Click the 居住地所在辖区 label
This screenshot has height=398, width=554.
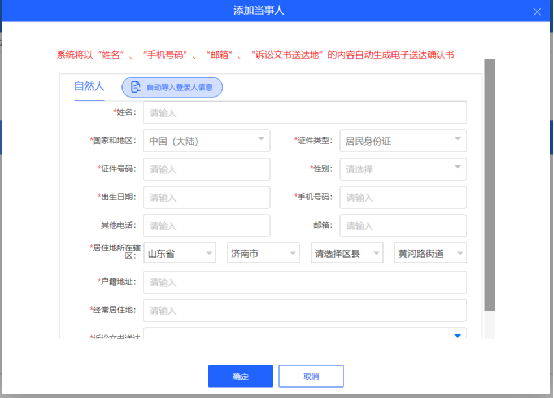(115, 251)
